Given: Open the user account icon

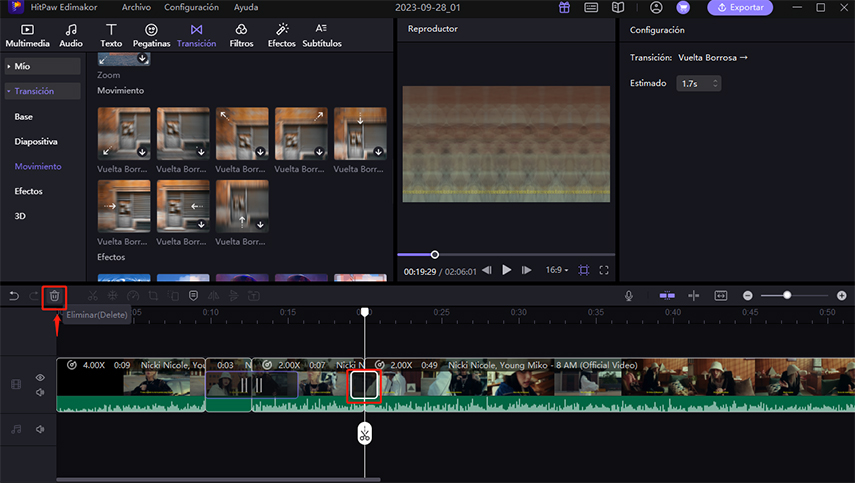Looking at the screenshot, I should click(657, 8).
